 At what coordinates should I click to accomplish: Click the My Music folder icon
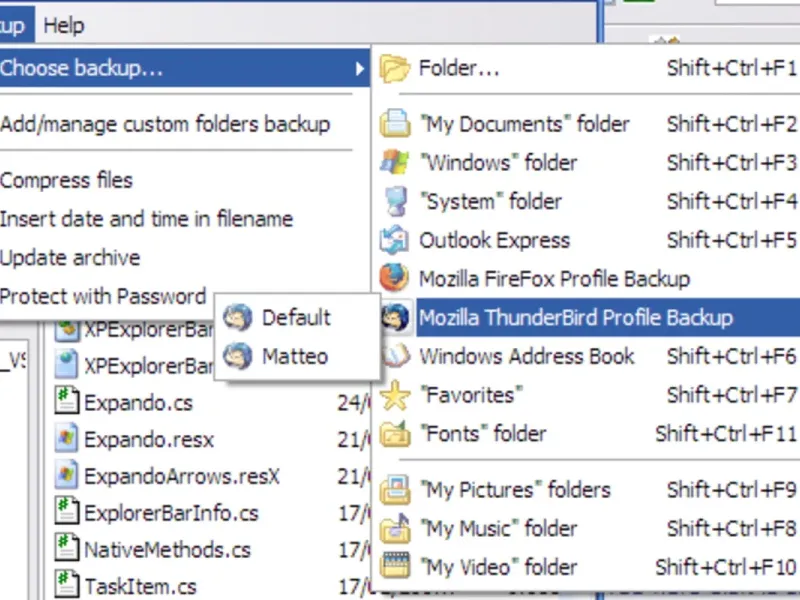(396, 528)
